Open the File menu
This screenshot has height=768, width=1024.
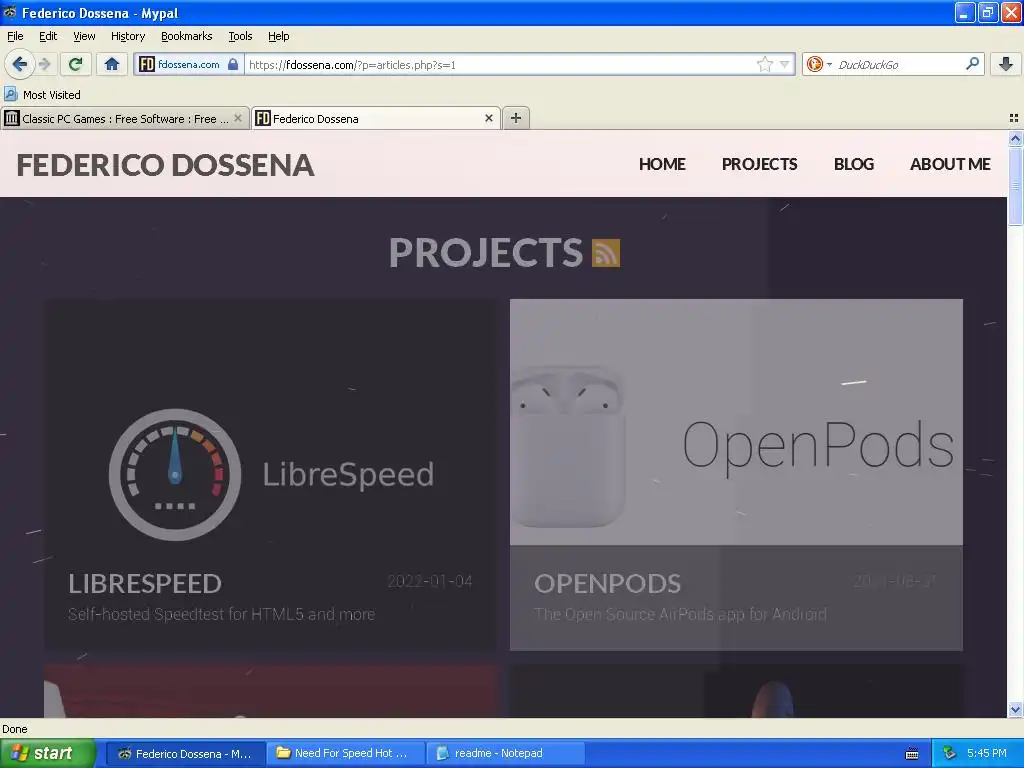click(x=15, y=36)
